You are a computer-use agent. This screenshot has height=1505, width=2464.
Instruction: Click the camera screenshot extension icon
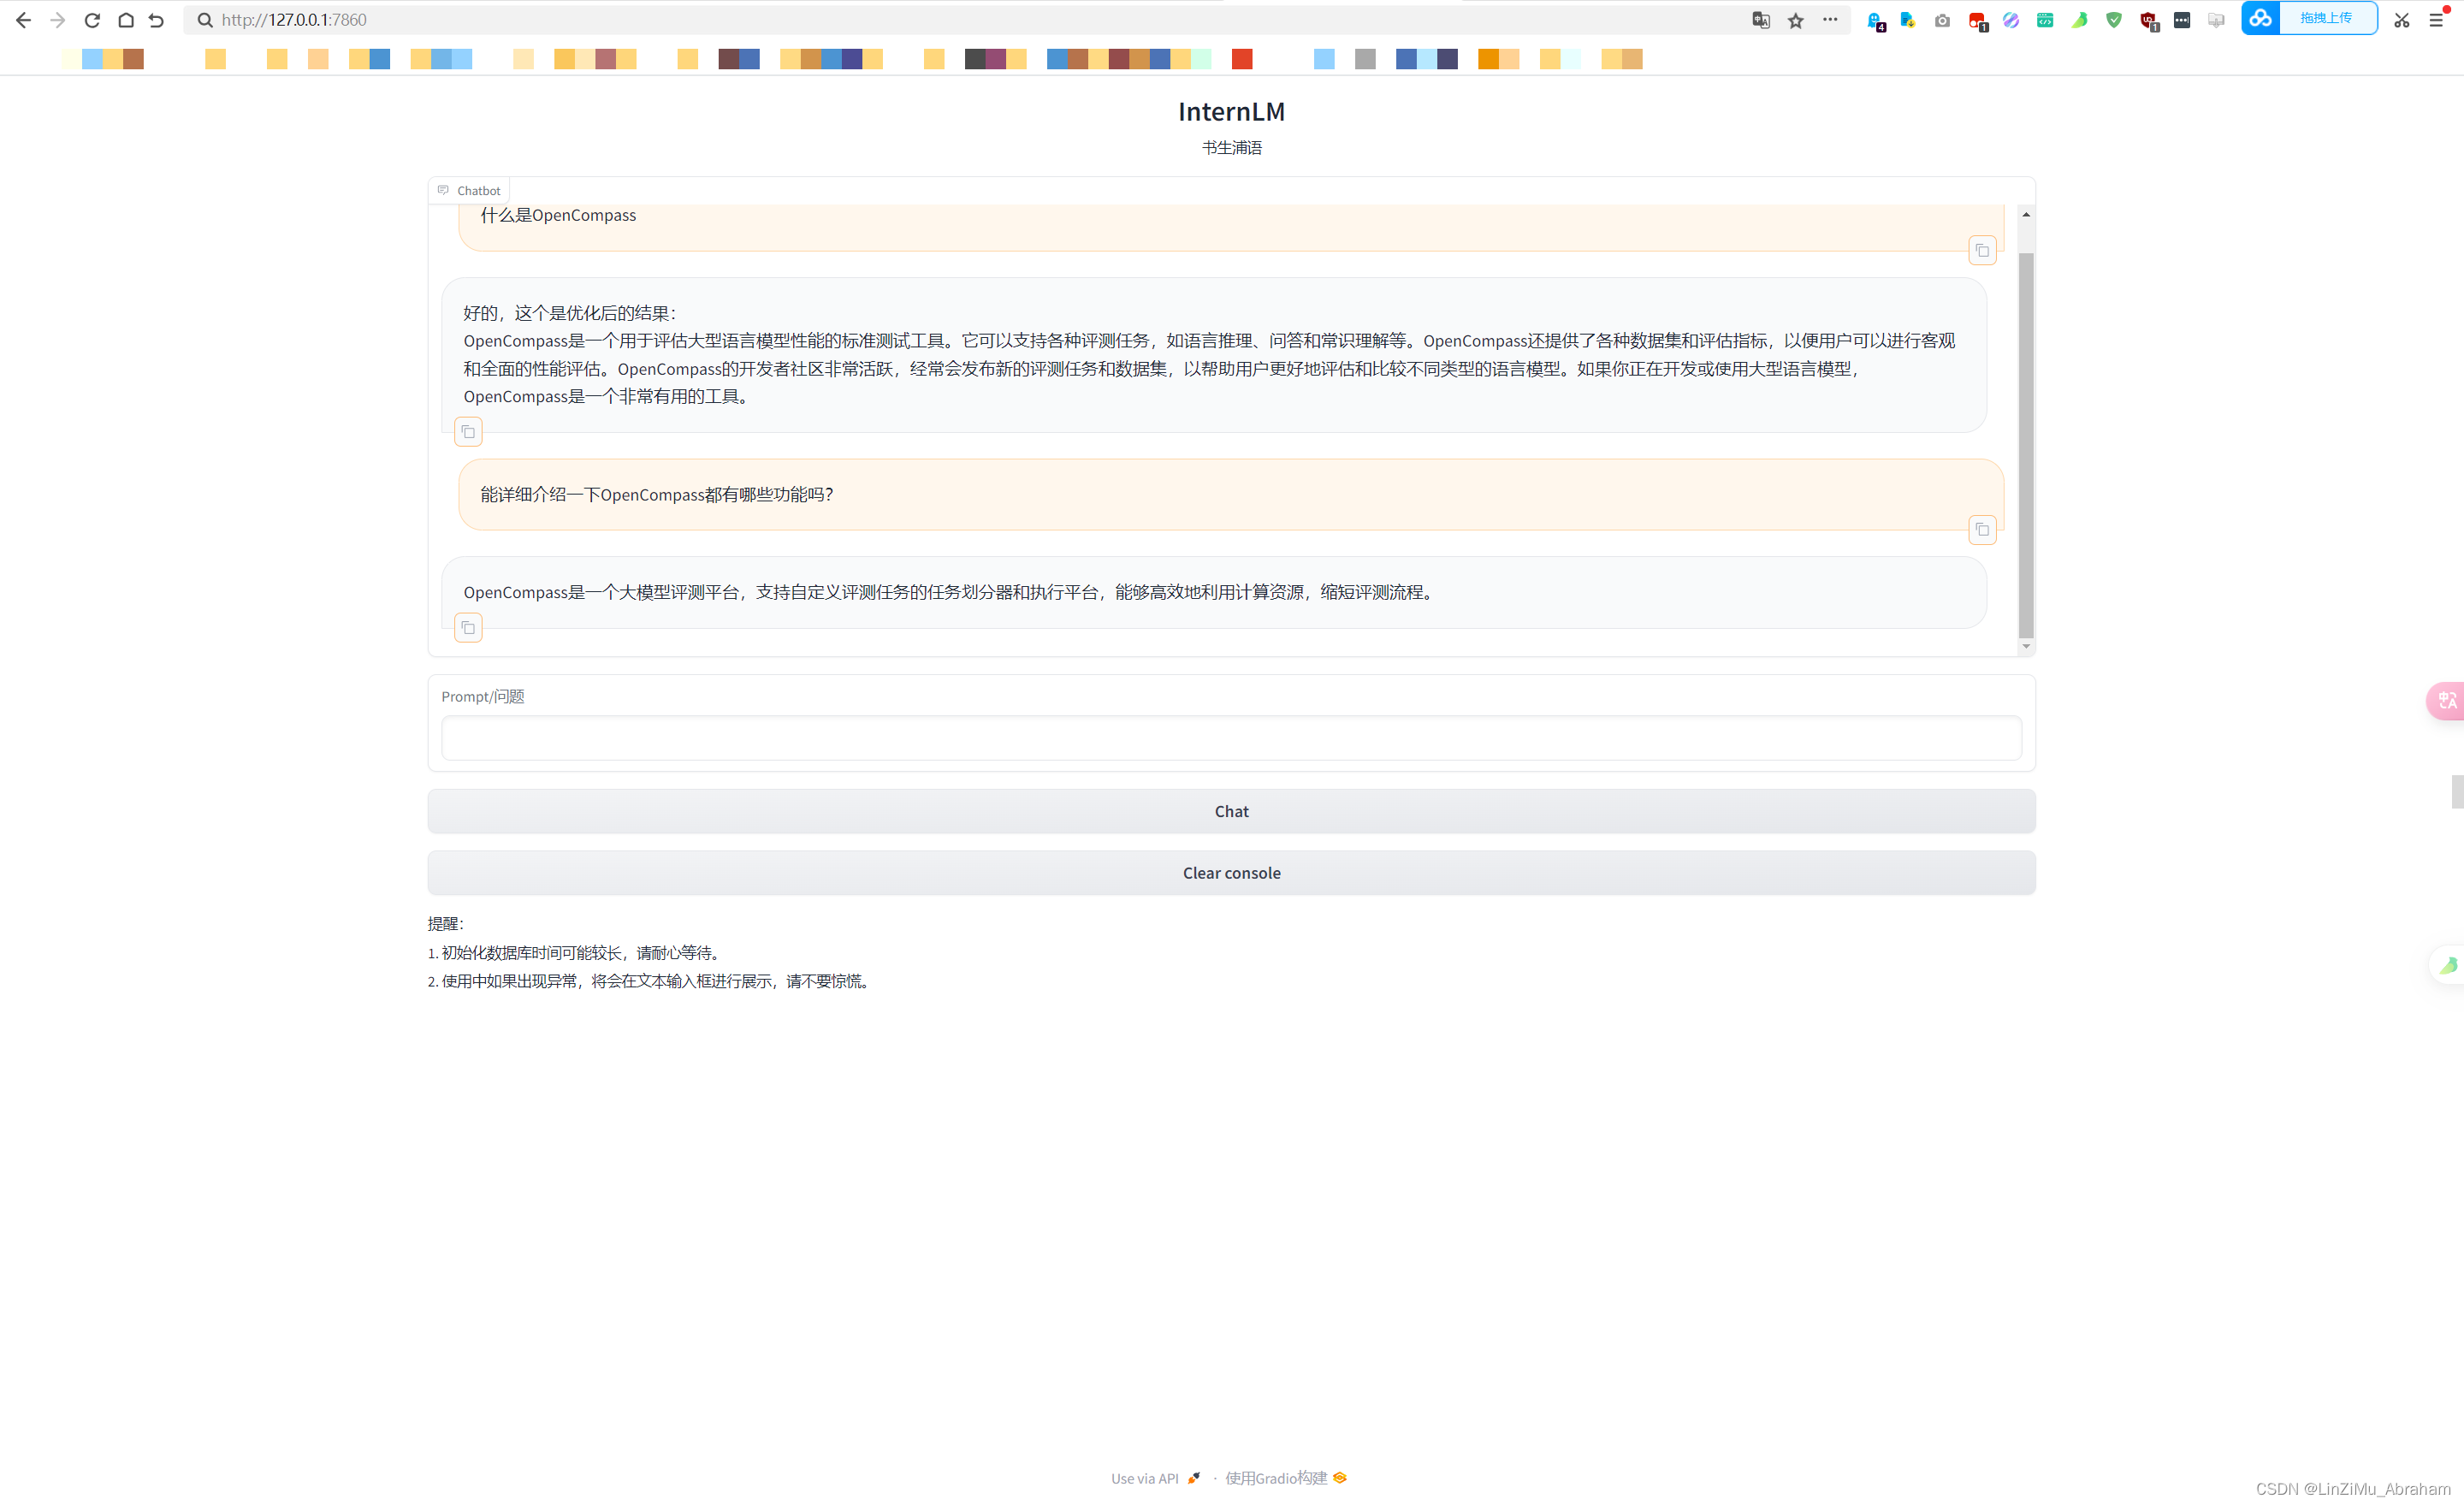tap(1942, 20)
